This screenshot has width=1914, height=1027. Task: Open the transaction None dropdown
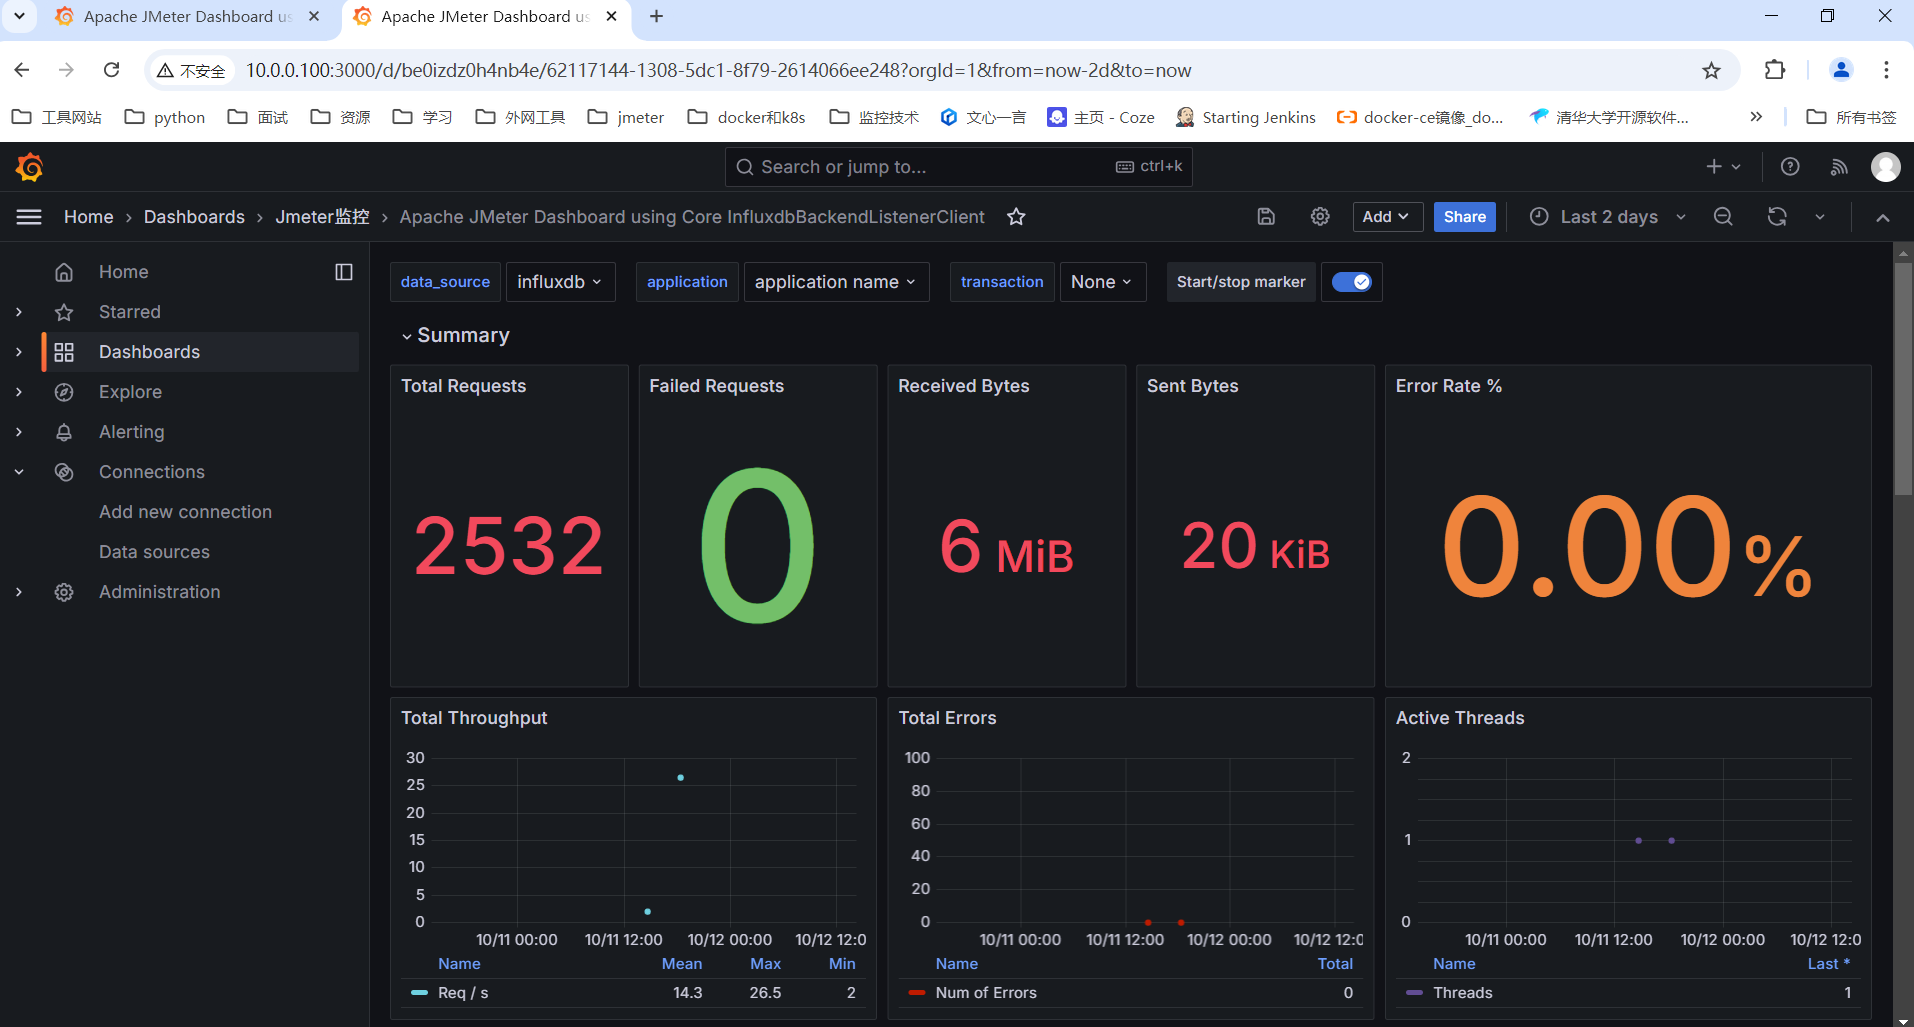point(1102,282)
